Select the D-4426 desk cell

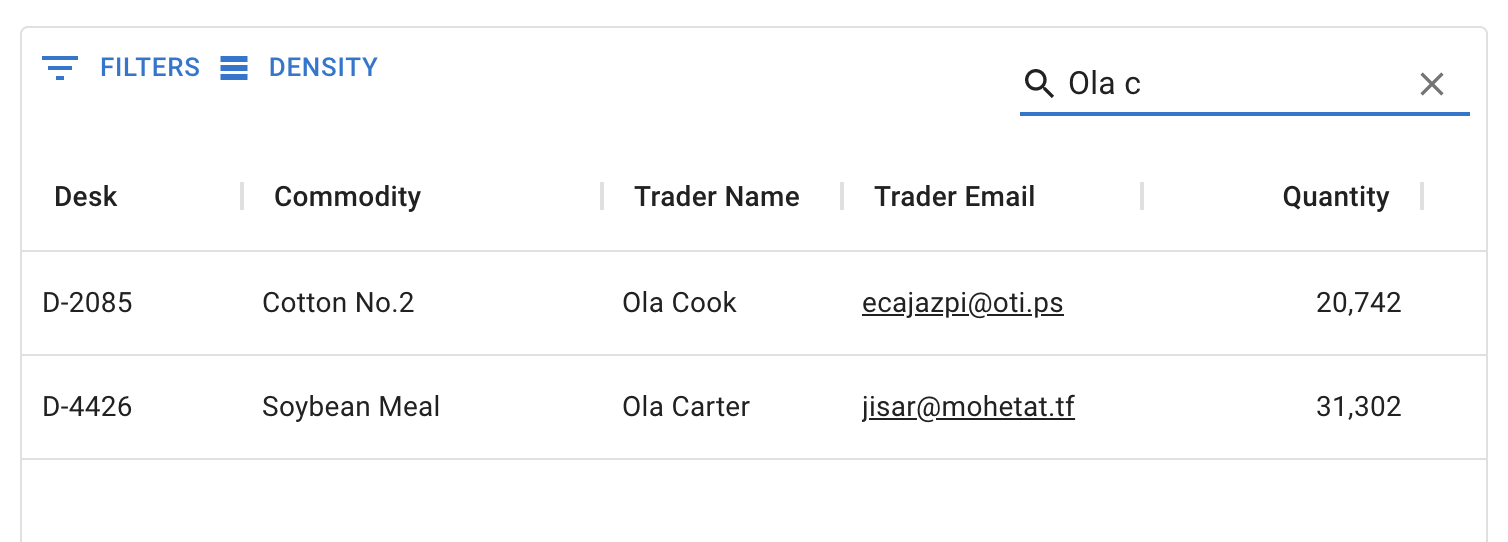point(88,407)
